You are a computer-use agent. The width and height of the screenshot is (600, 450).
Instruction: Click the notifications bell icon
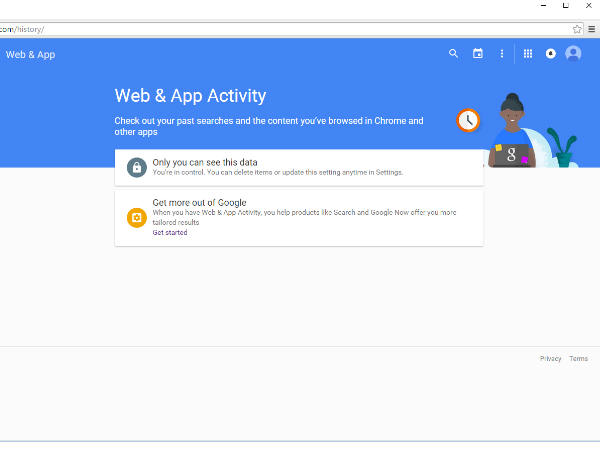pyautogui.click(x=550, y=54)
